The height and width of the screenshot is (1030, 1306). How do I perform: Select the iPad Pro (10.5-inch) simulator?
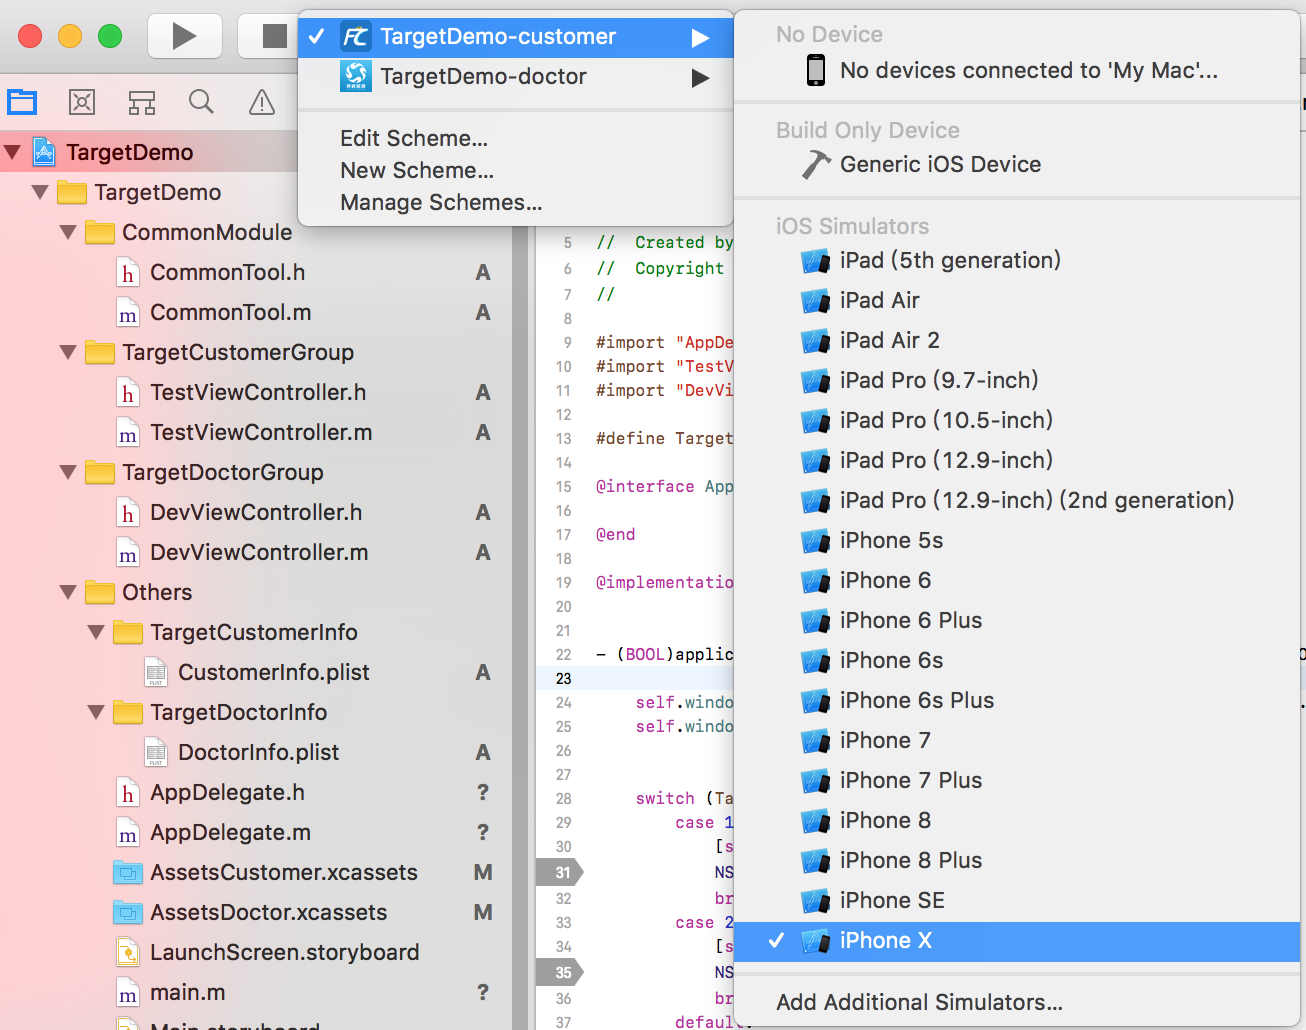coord(1017,420)
